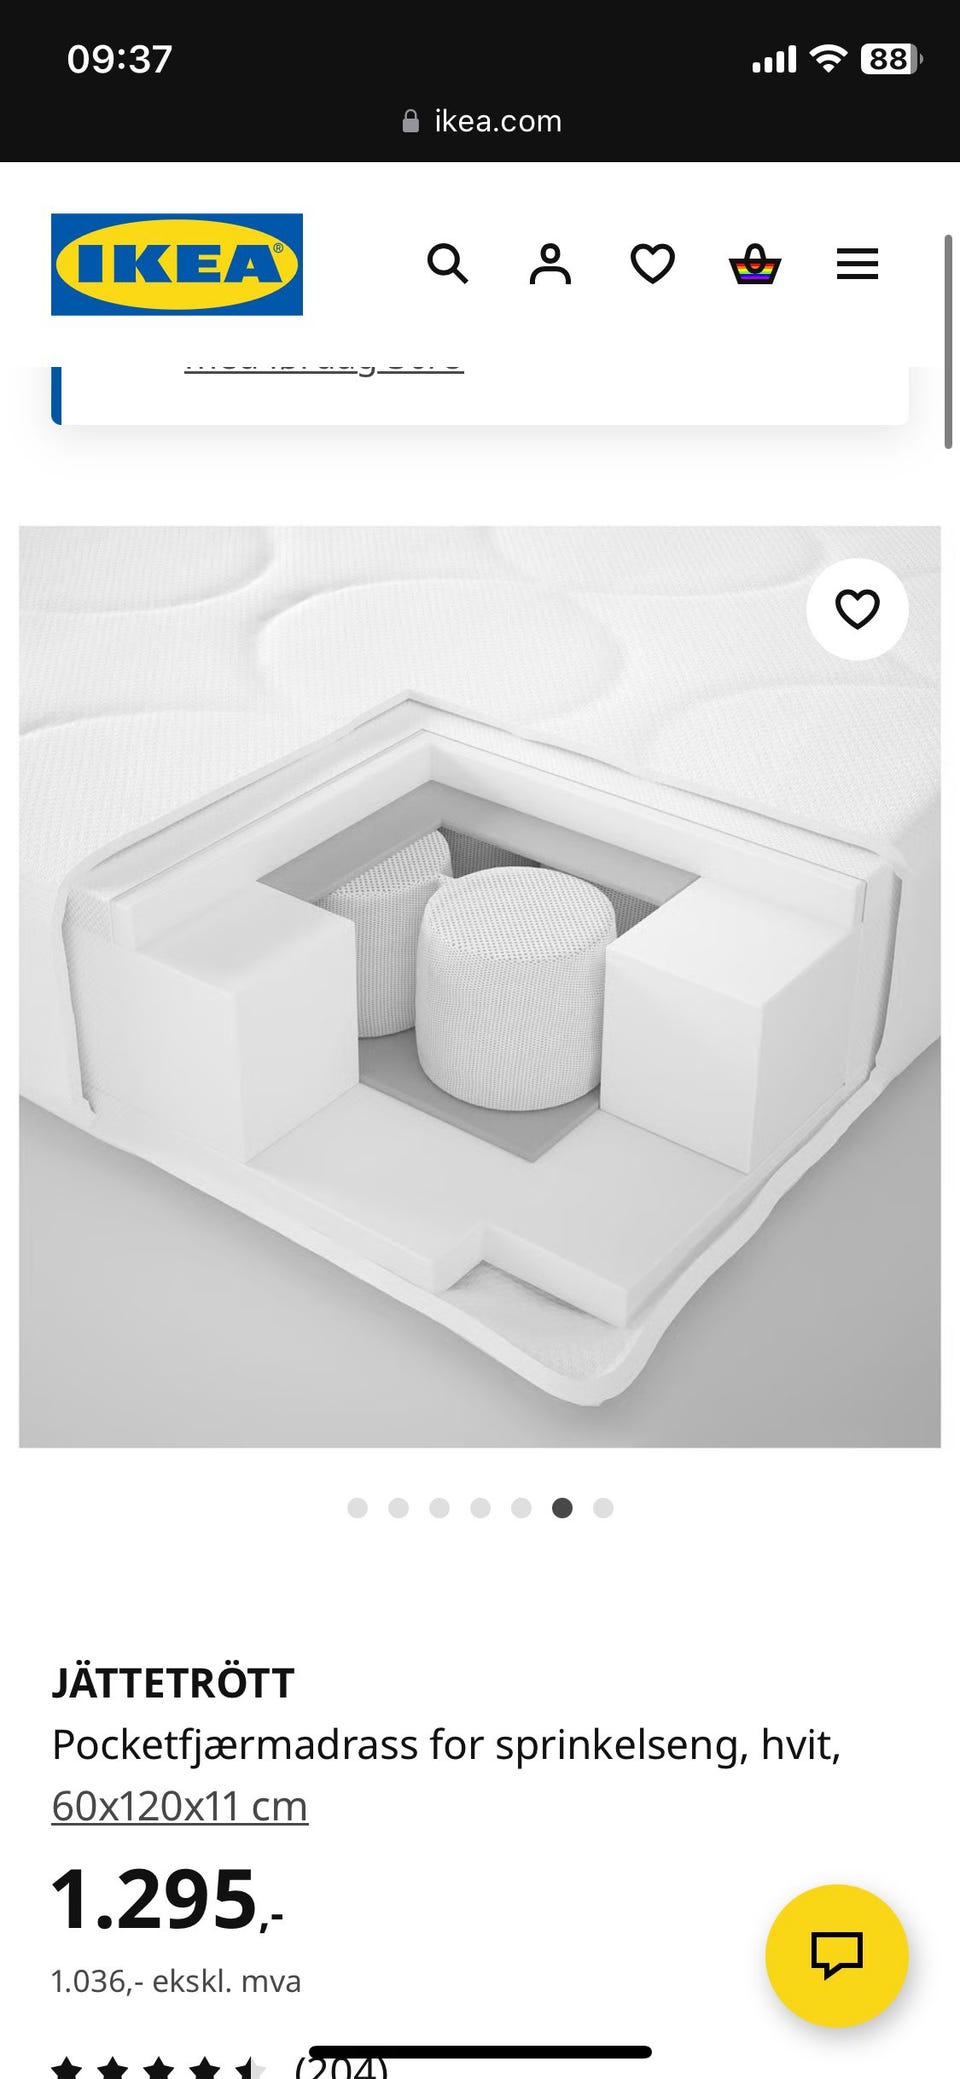
Task: Open the shopping basket icon
Action: coord(755,264)
